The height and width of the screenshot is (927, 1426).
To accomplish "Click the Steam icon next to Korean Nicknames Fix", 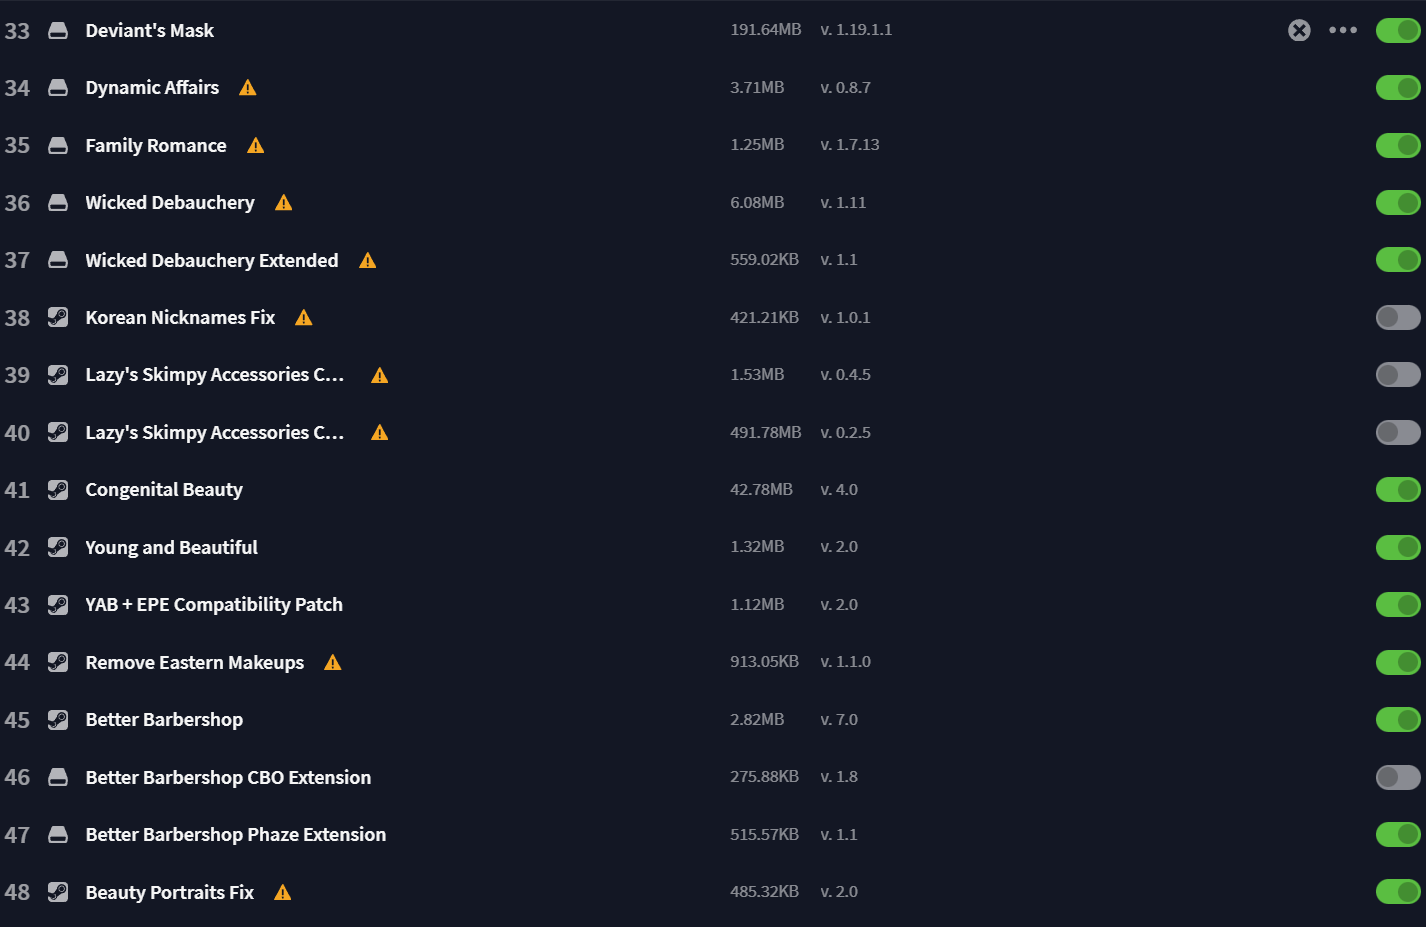I will pos(58,318).
